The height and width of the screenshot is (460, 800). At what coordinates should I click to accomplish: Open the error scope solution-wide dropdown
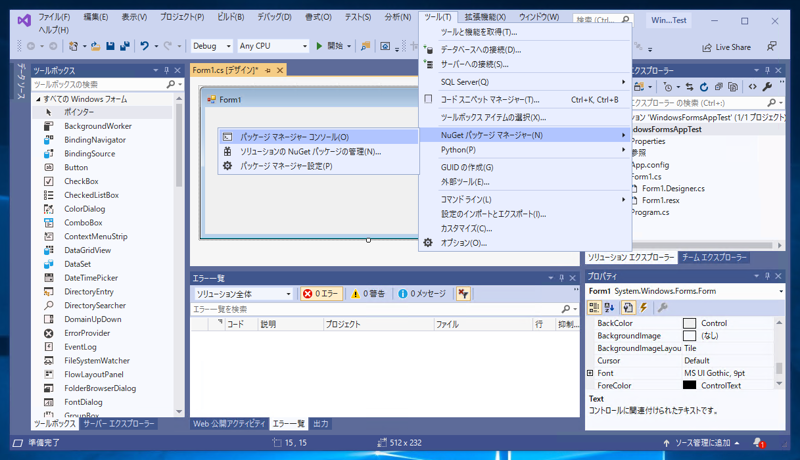point(243,294)
